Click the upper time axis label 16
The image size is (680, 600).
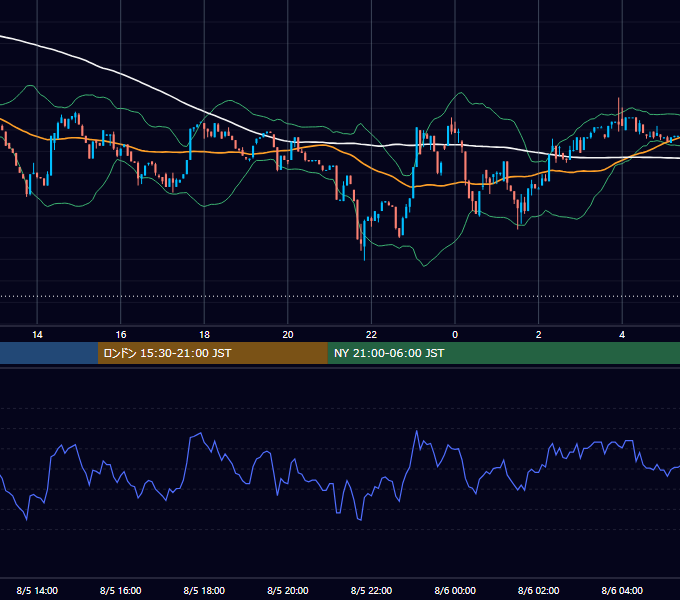click(121, 335)
